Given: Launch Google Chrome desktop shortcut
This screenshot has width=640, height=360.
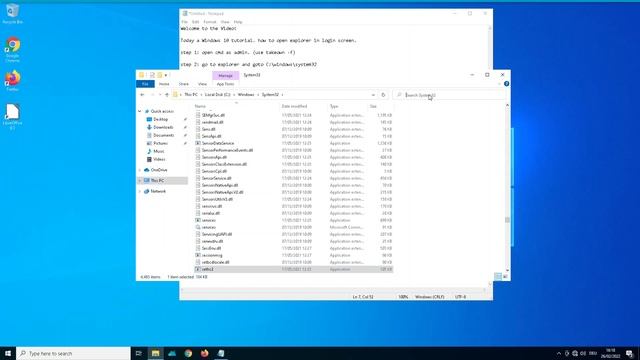Looking at the screenshot, I should point(13,49).
